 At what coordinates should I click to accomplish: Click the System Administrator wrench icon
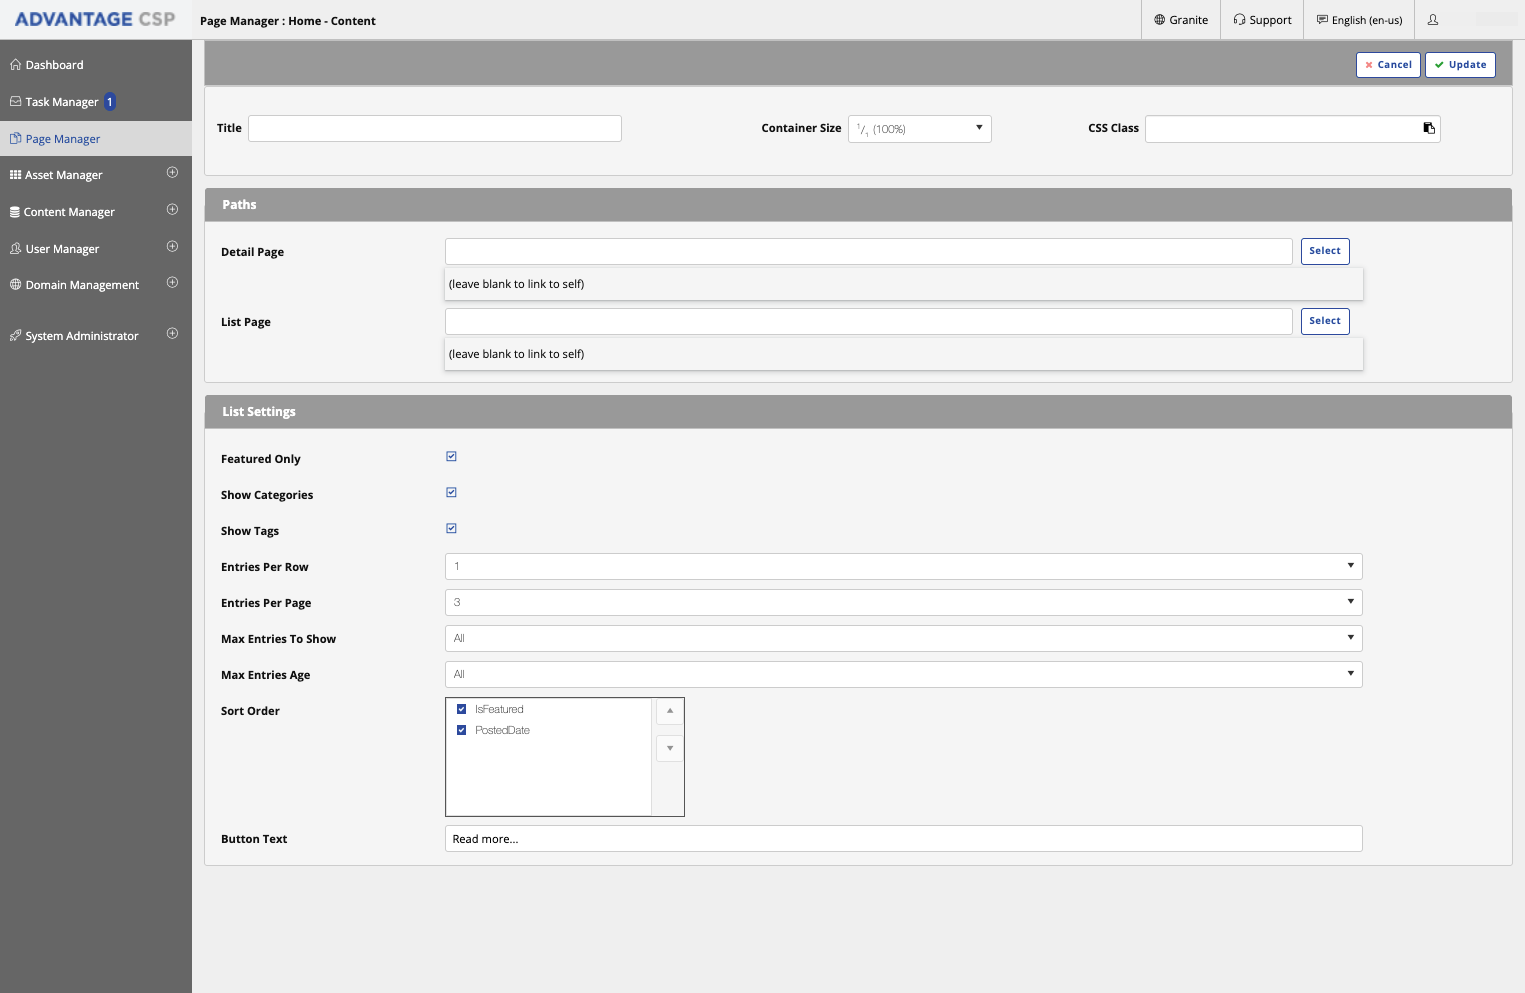(15, 336)
